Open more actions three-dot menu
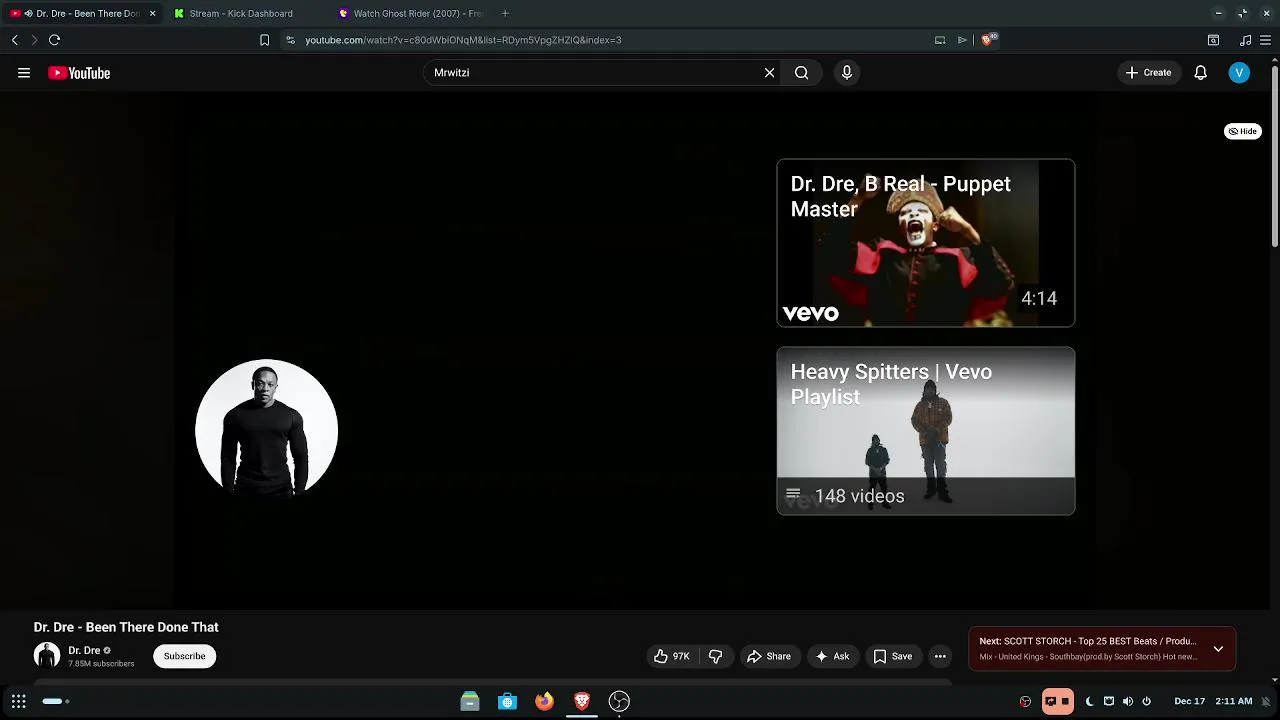1280x720 pixels. click(940, 656)
